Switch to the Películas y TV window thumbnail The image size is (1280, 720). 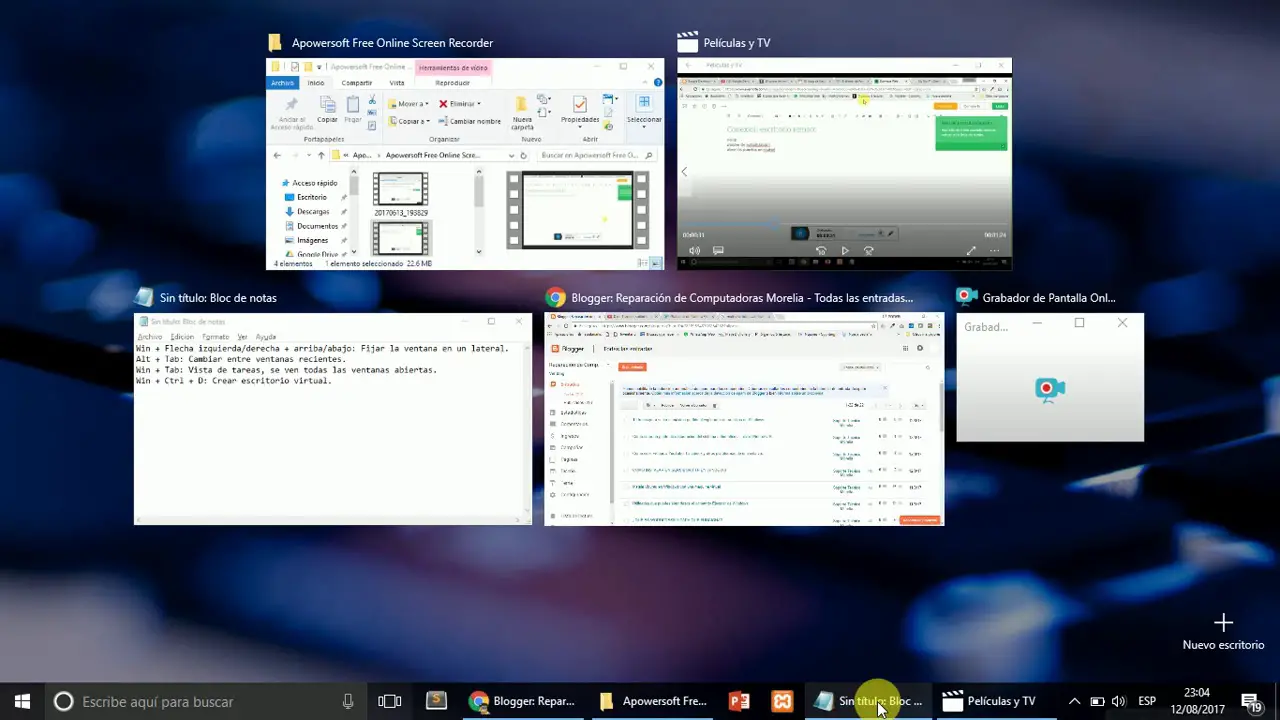(844, 164)
